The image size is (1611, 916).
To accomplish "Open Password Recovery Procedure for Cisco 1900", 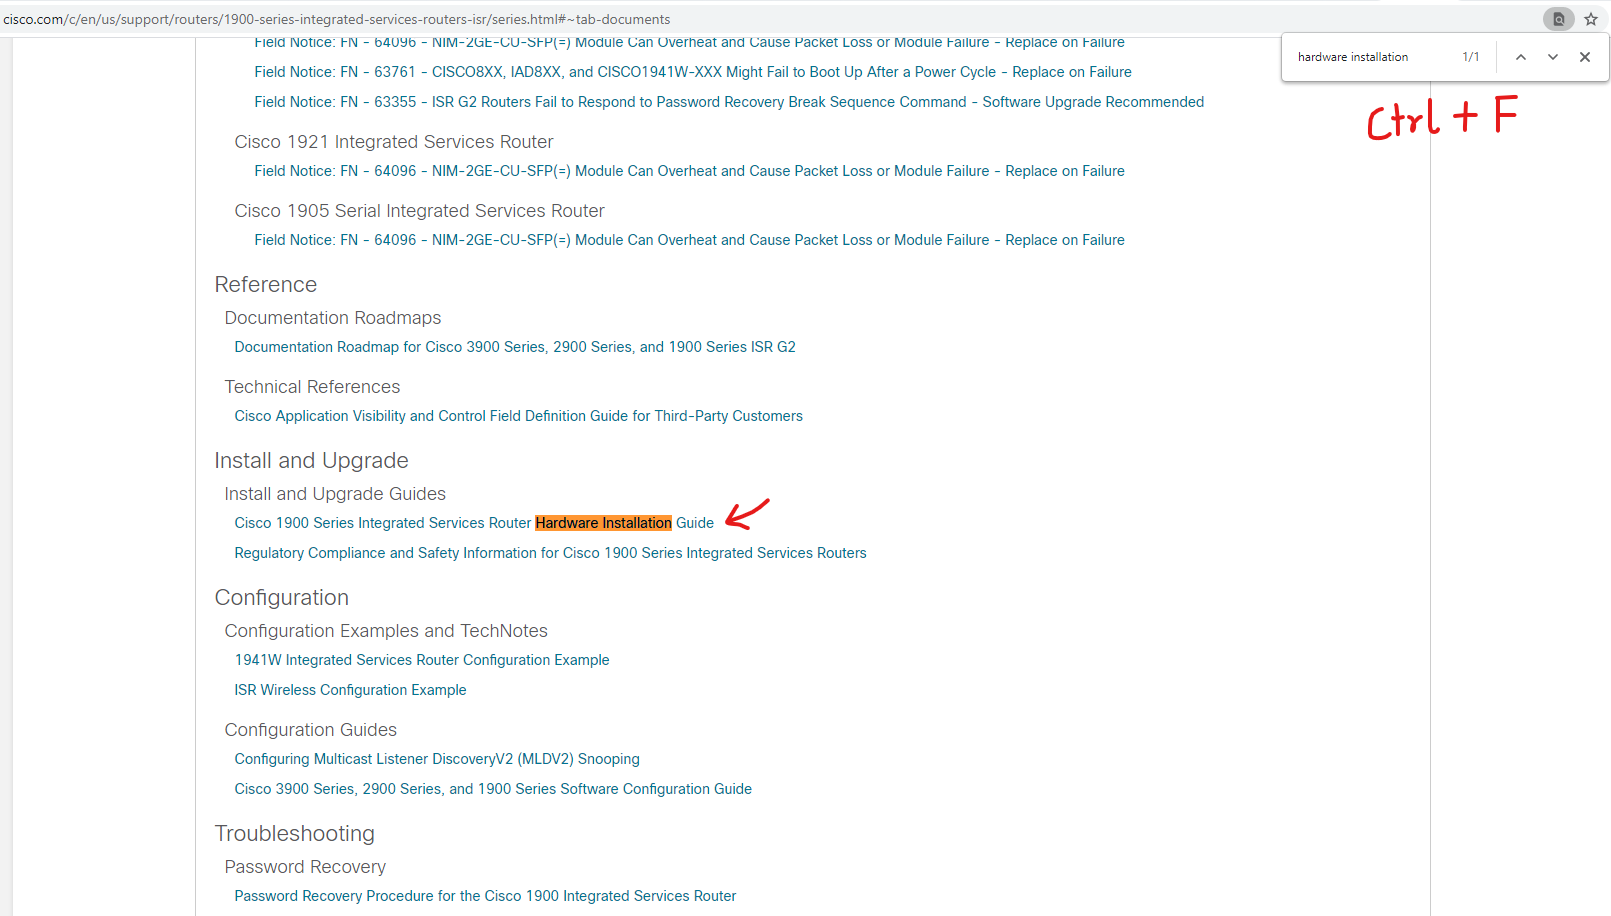I will click(x=485, y=896).
